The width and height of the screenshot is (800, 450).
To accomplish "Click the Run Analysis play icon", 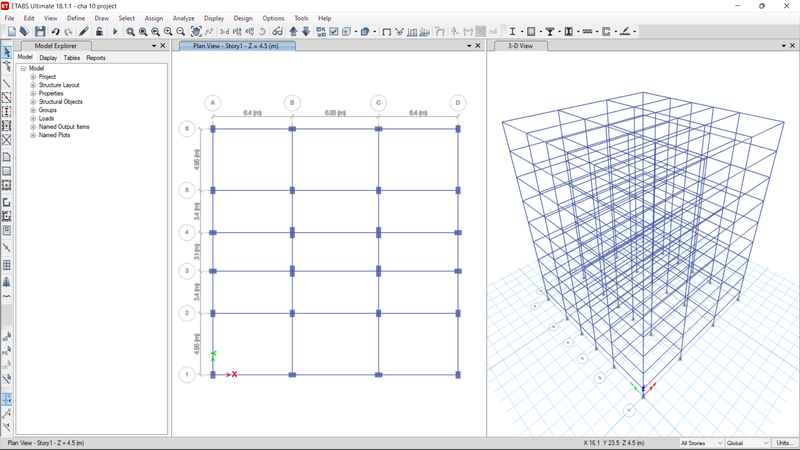I will (115, 32).
